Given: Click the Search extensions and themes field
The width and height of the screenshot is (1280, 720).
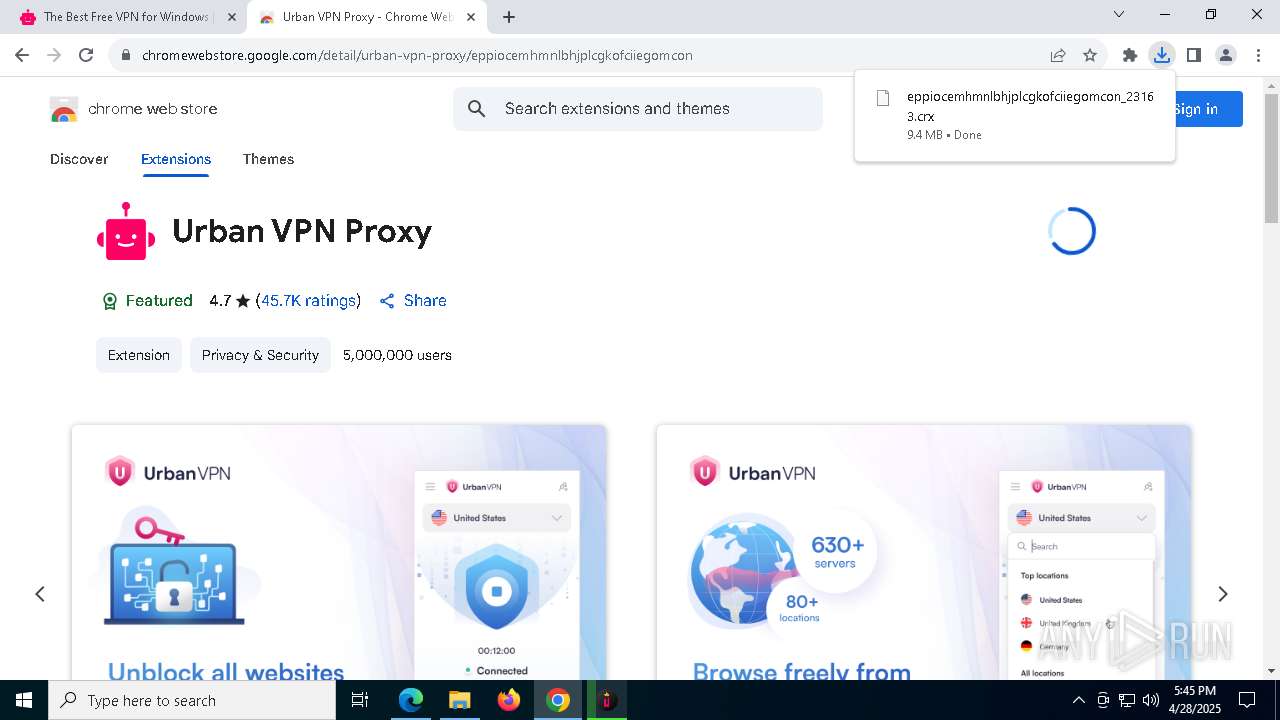Looking at the screenshot, I should [x=638, y=109].
